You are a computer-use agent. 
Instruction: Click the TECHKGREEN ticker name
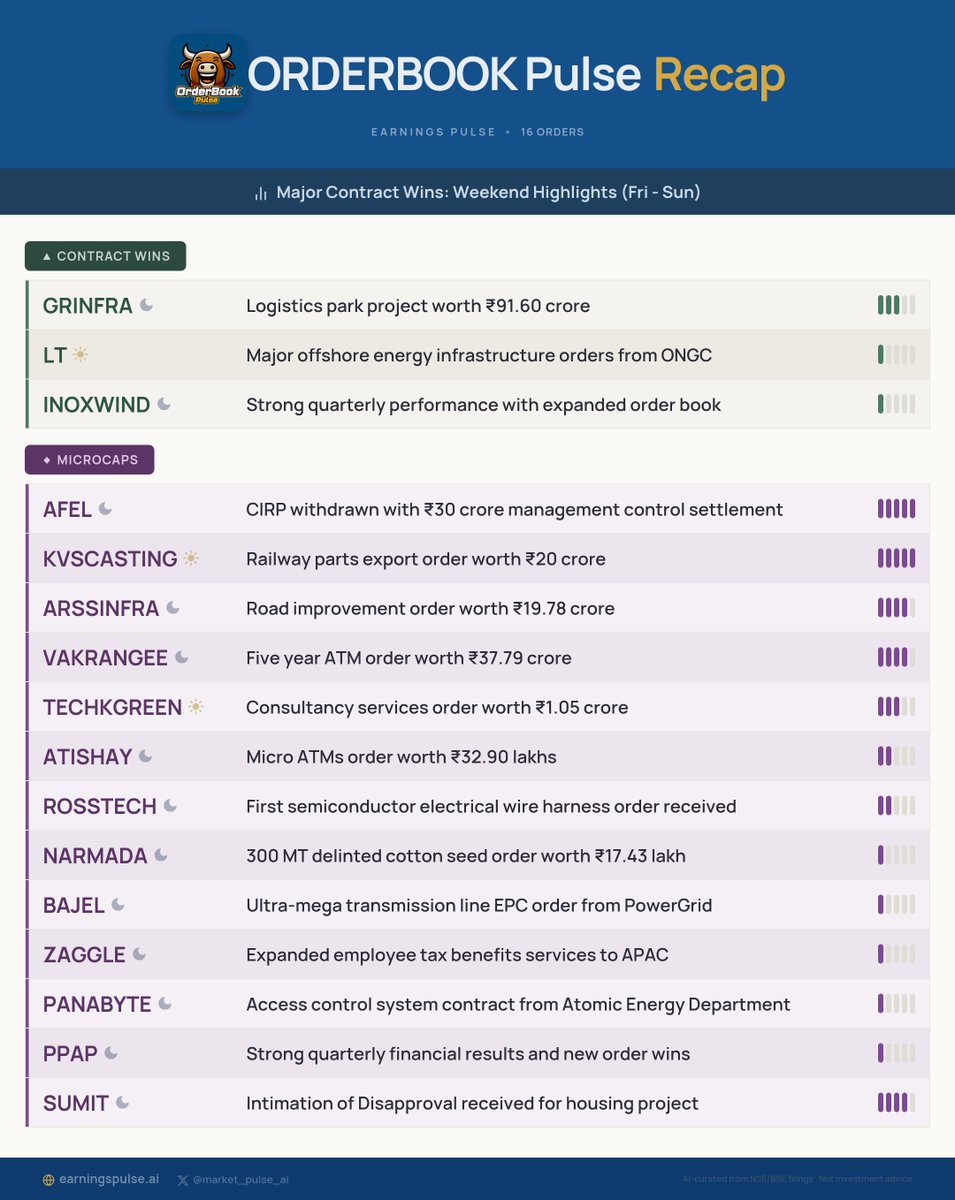[x=113, y=708]
